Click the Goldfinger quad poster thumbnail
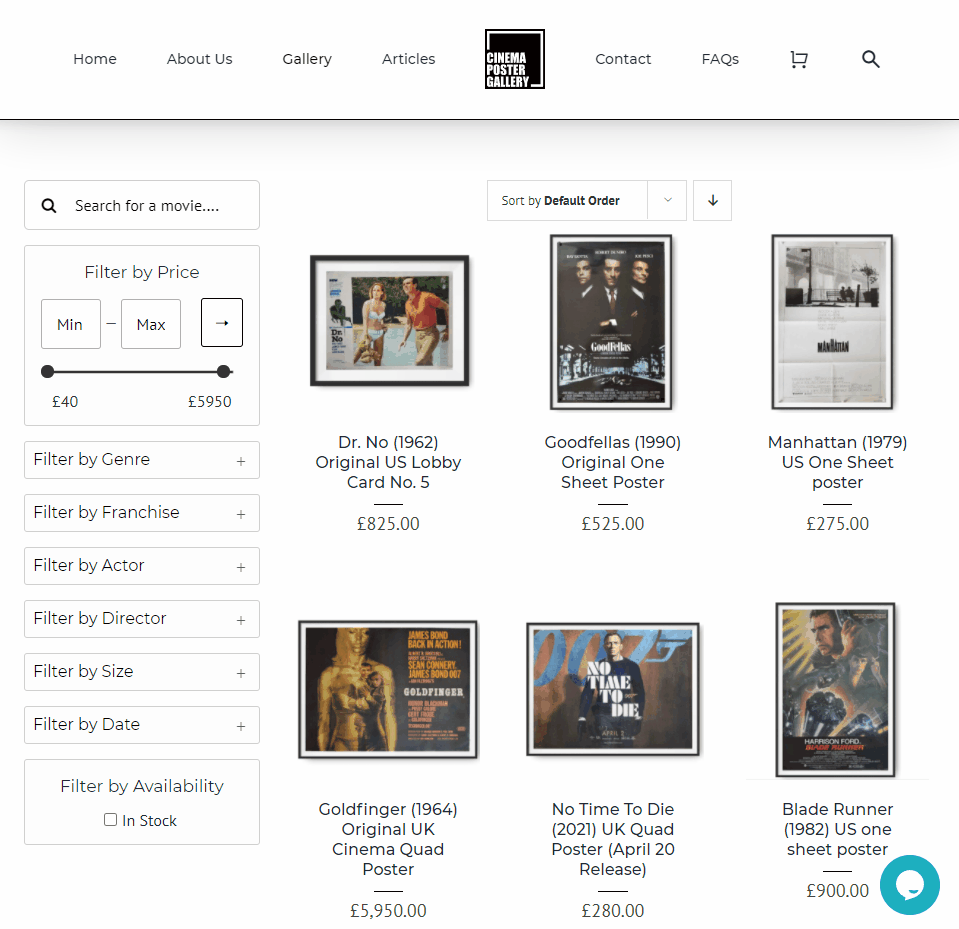The width and height of the screenshot is (959, 929). tap(388, 689)
